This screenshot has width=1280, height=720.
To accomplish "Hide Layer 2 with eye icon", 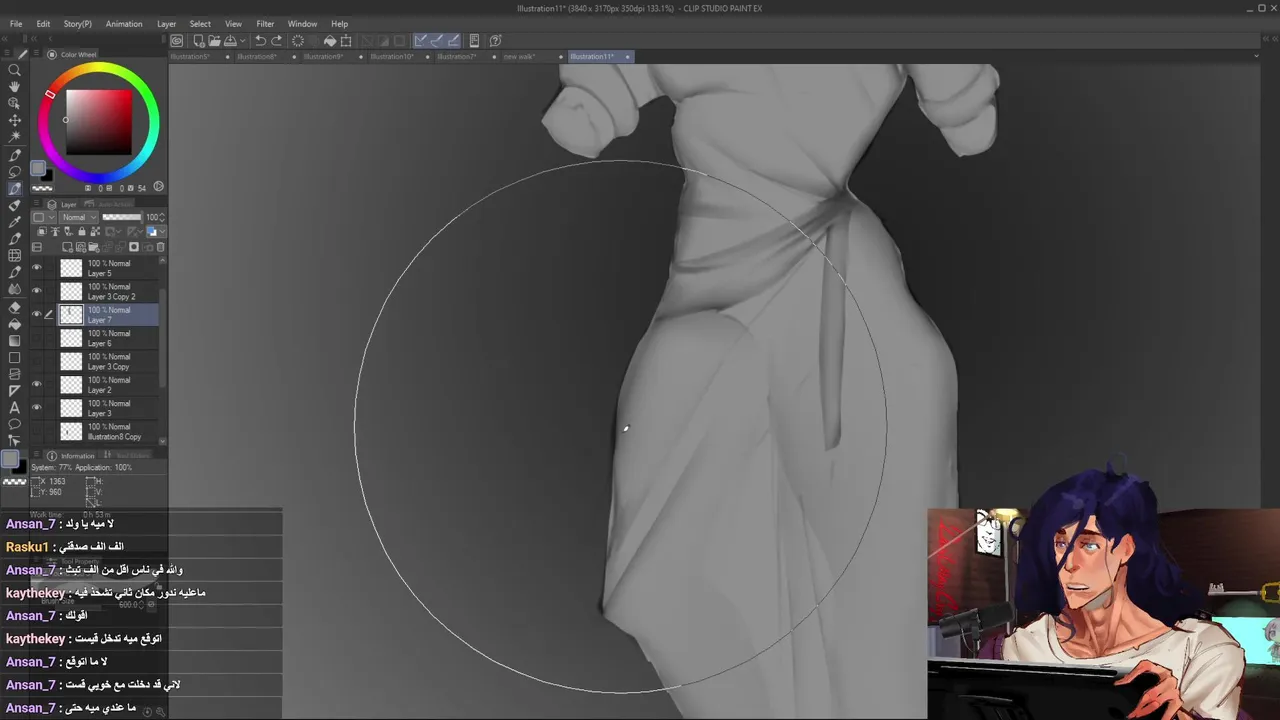I will (x=37, y=384).
